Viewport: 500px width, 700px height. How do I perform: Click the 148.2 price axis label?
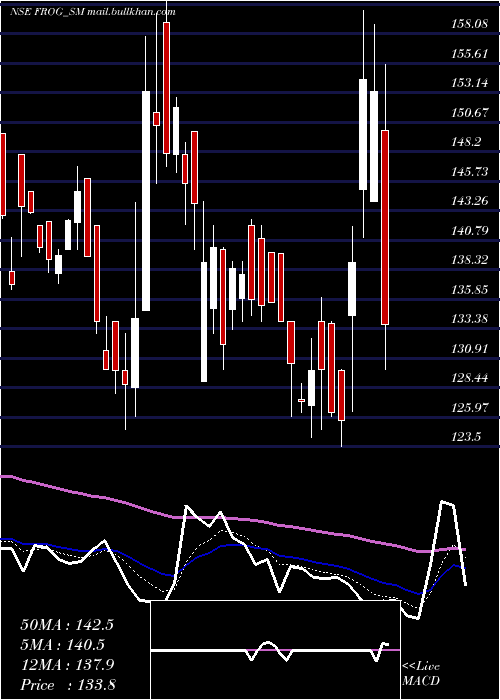[466, 142]
